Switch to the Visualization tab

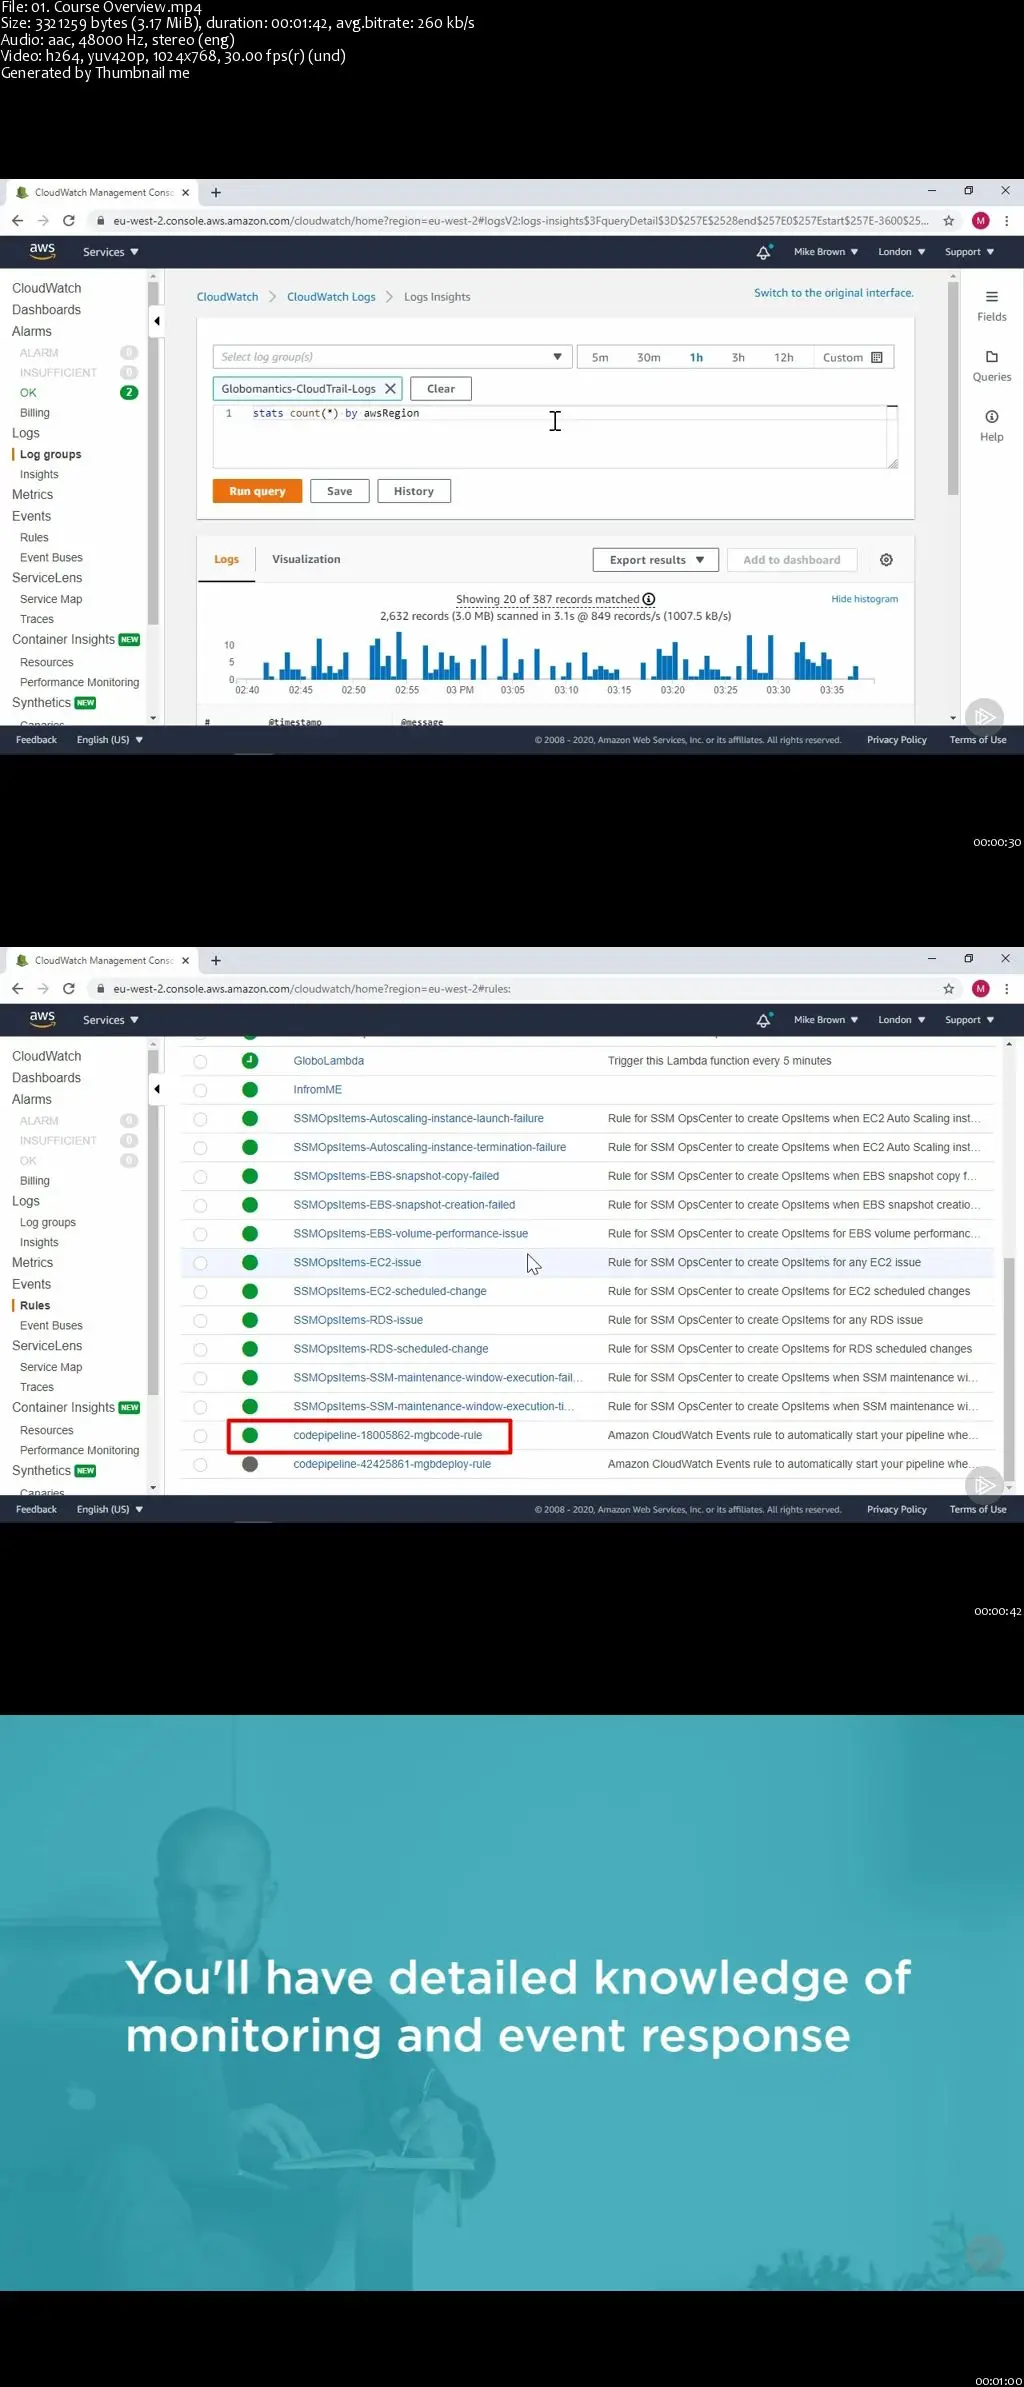click(x=306, y=559)
